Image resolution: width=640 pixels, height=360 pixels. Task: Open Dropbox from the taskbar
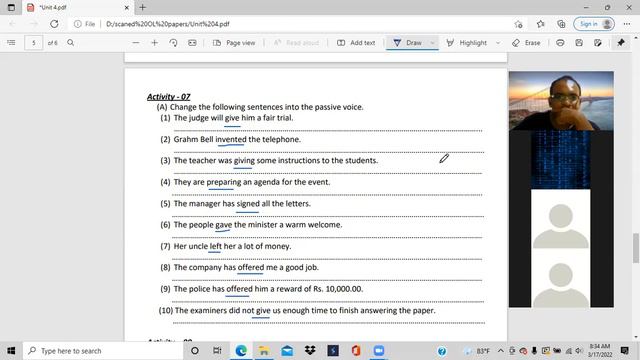(x=310, y=351)
